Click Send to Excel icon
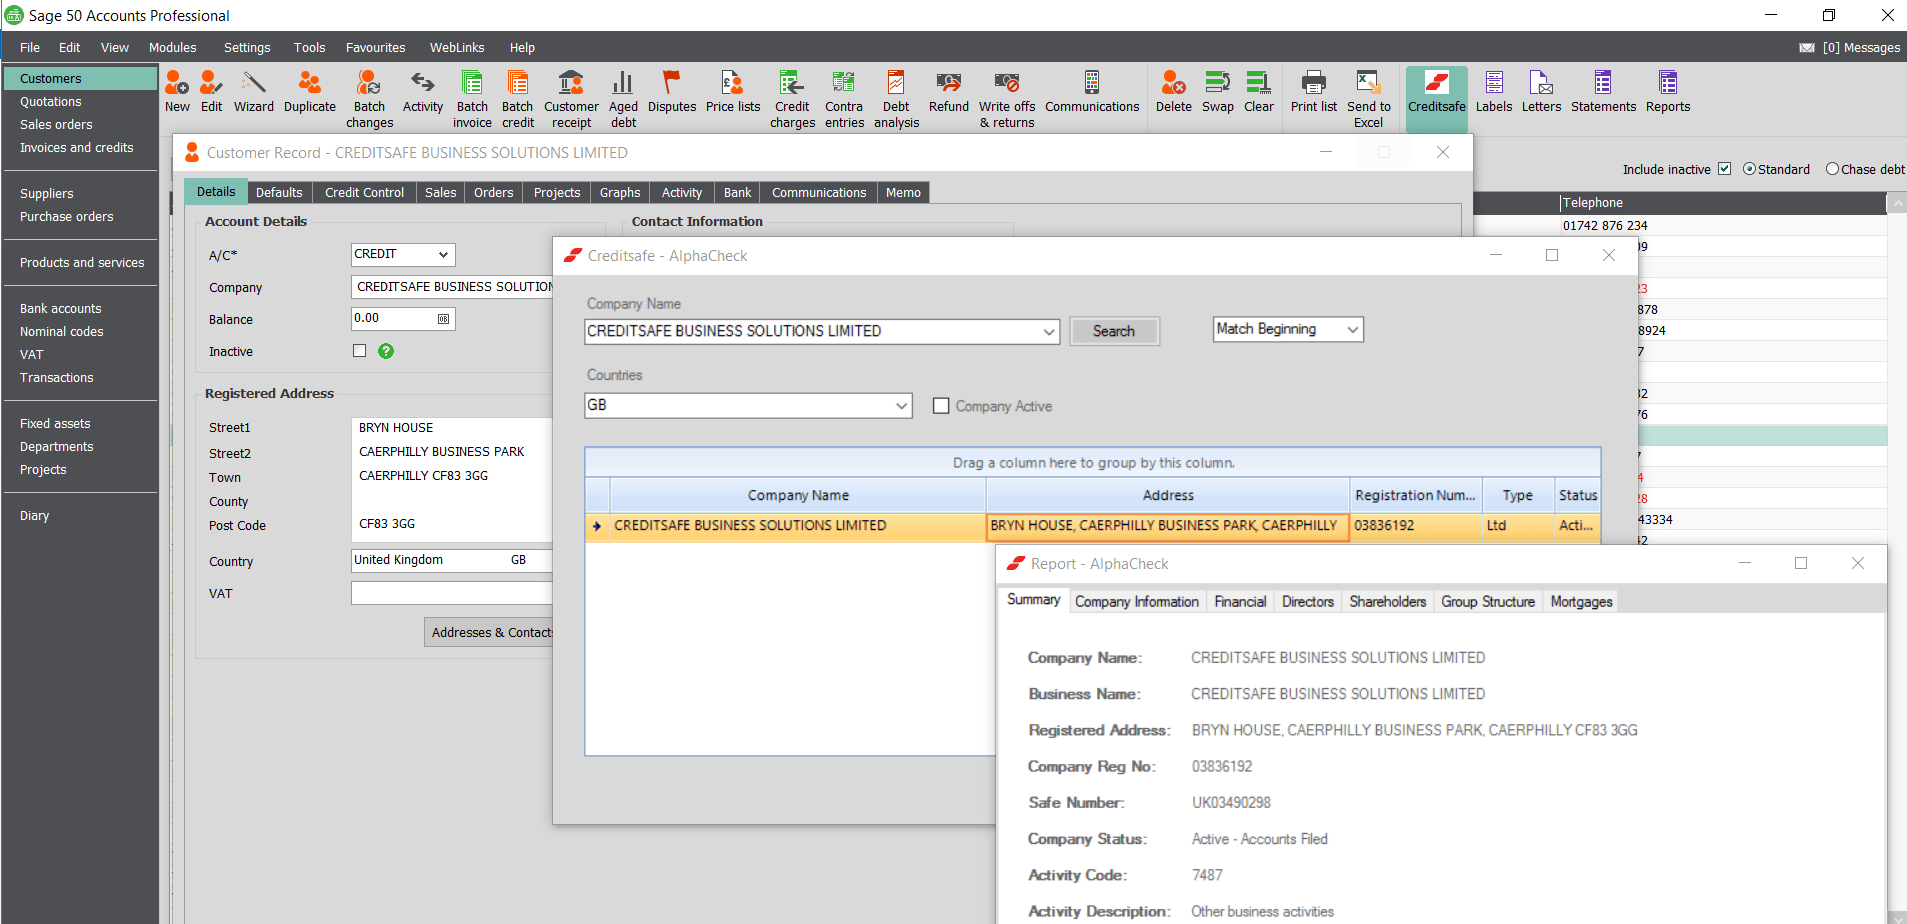This screenshot has height=924, width=1907. click(x=1369, y=99)
